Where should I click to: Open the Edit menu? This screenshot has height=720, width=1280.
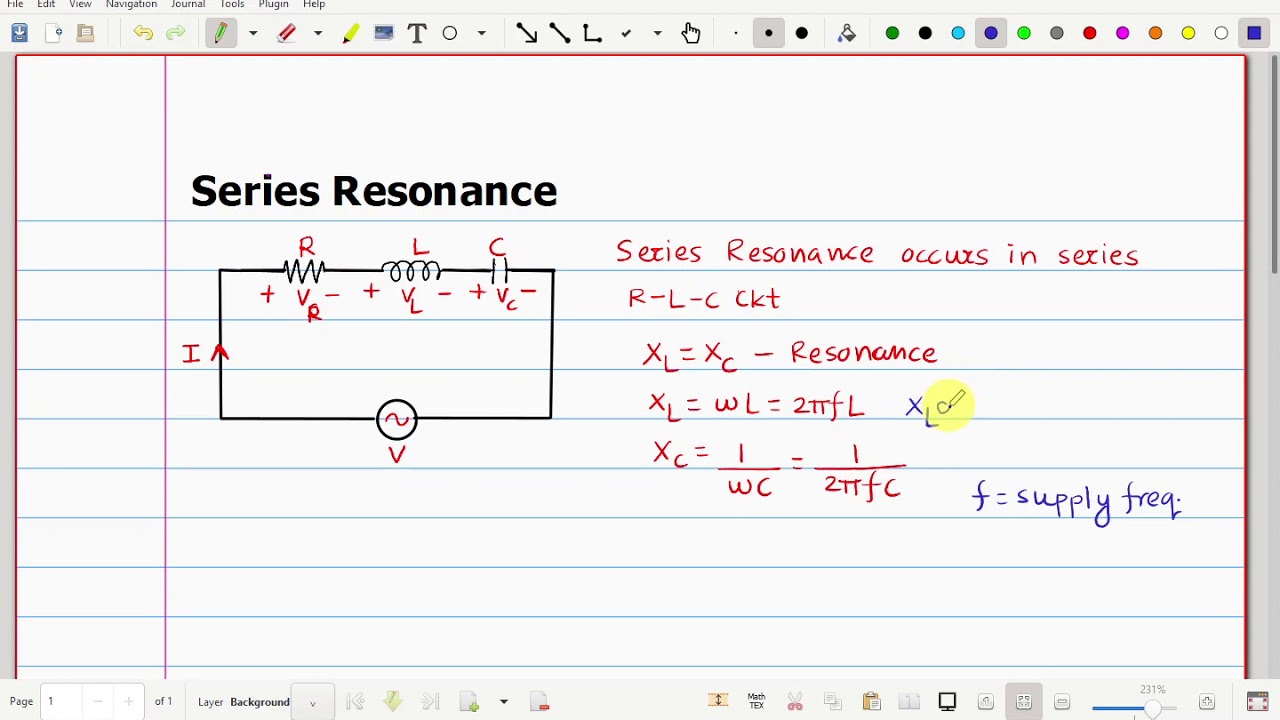click(46, 5)
